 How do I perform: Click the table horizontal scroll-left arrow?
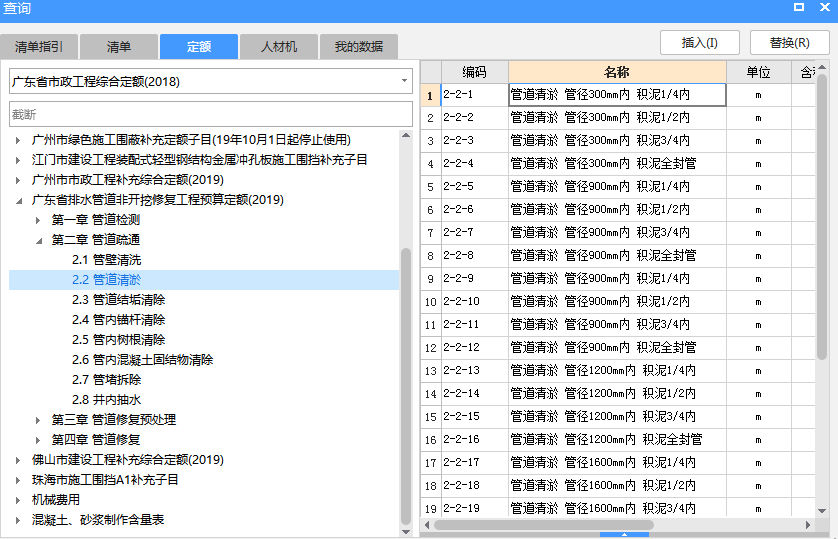[427, 525]
